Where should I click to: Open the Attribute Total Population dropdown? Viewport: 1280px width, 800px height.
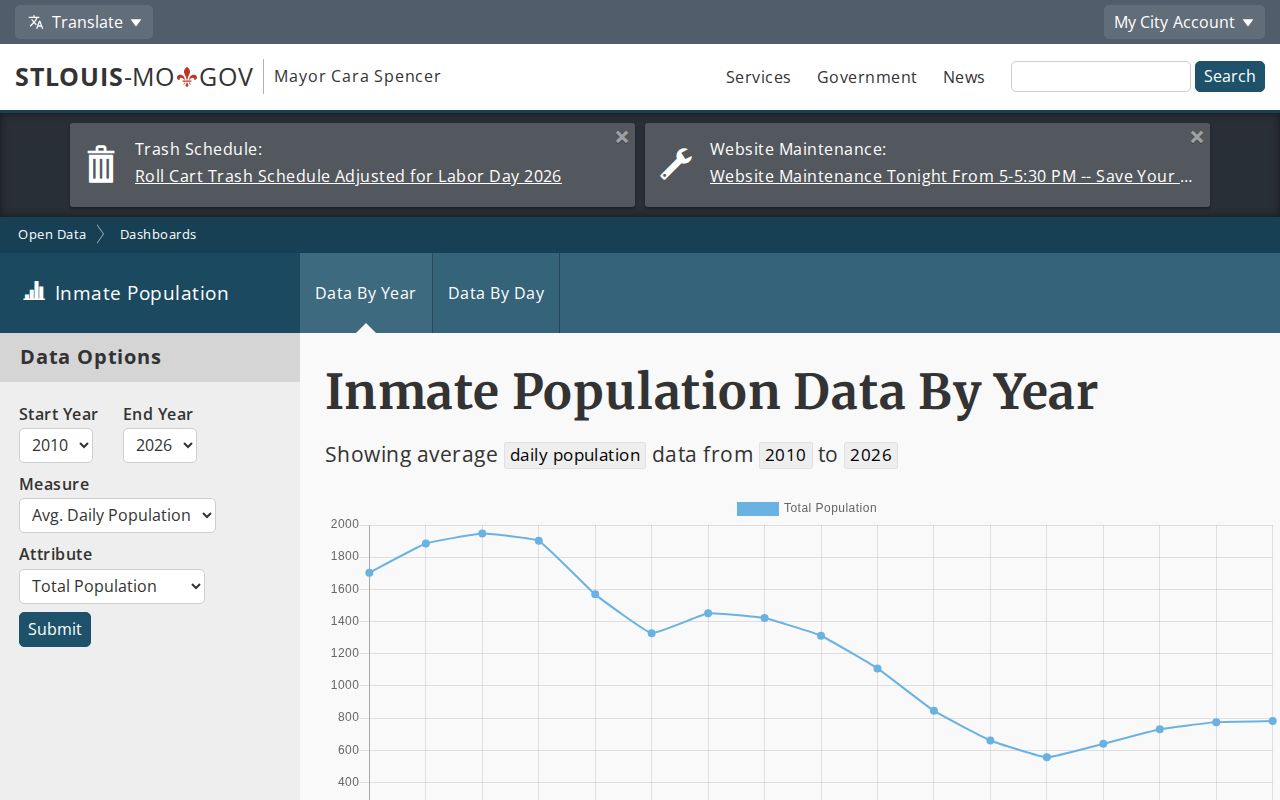pyautogui.click(x=112, y=586)
